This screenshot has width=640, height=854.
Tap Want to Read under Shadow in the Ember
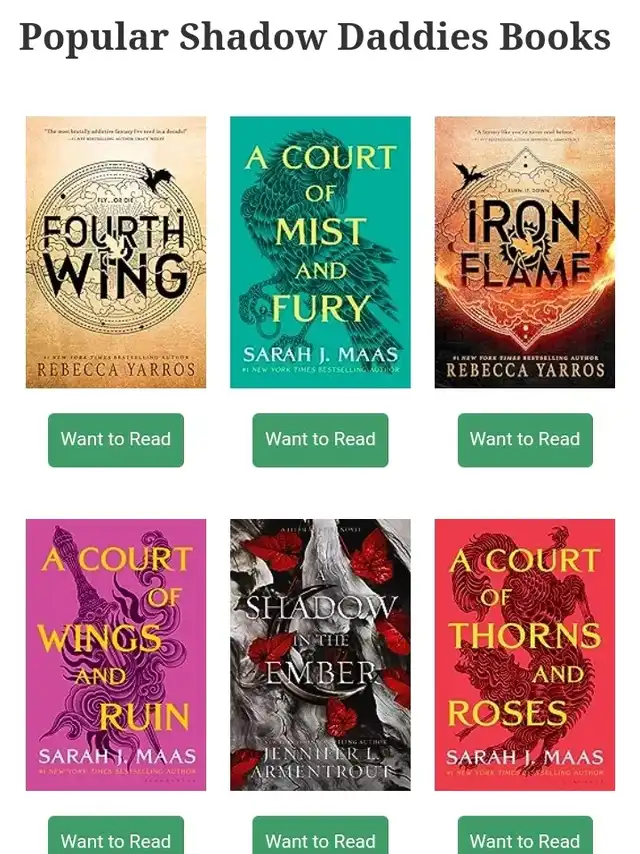320,836
